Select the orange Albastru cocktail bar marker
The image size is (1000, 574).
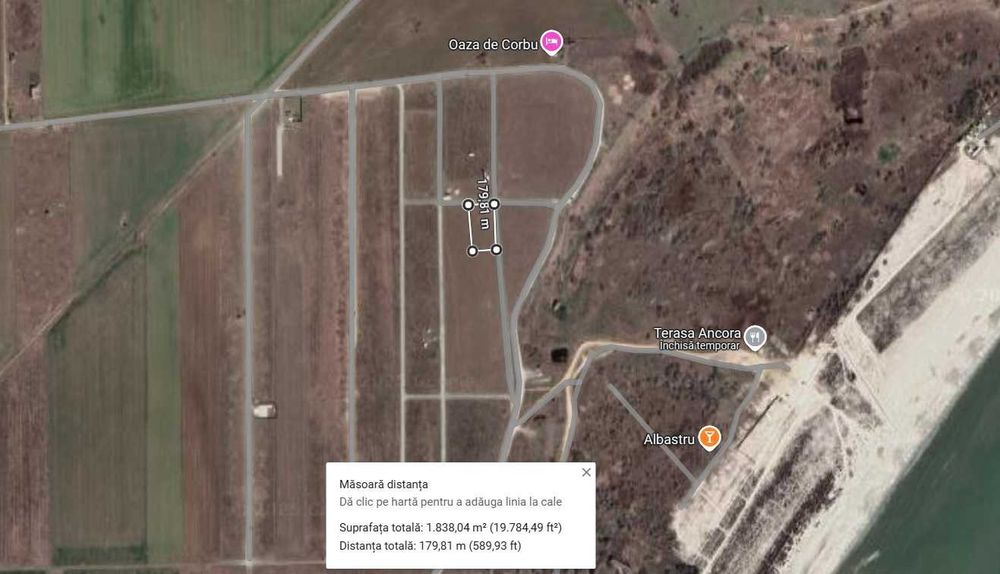709,438
